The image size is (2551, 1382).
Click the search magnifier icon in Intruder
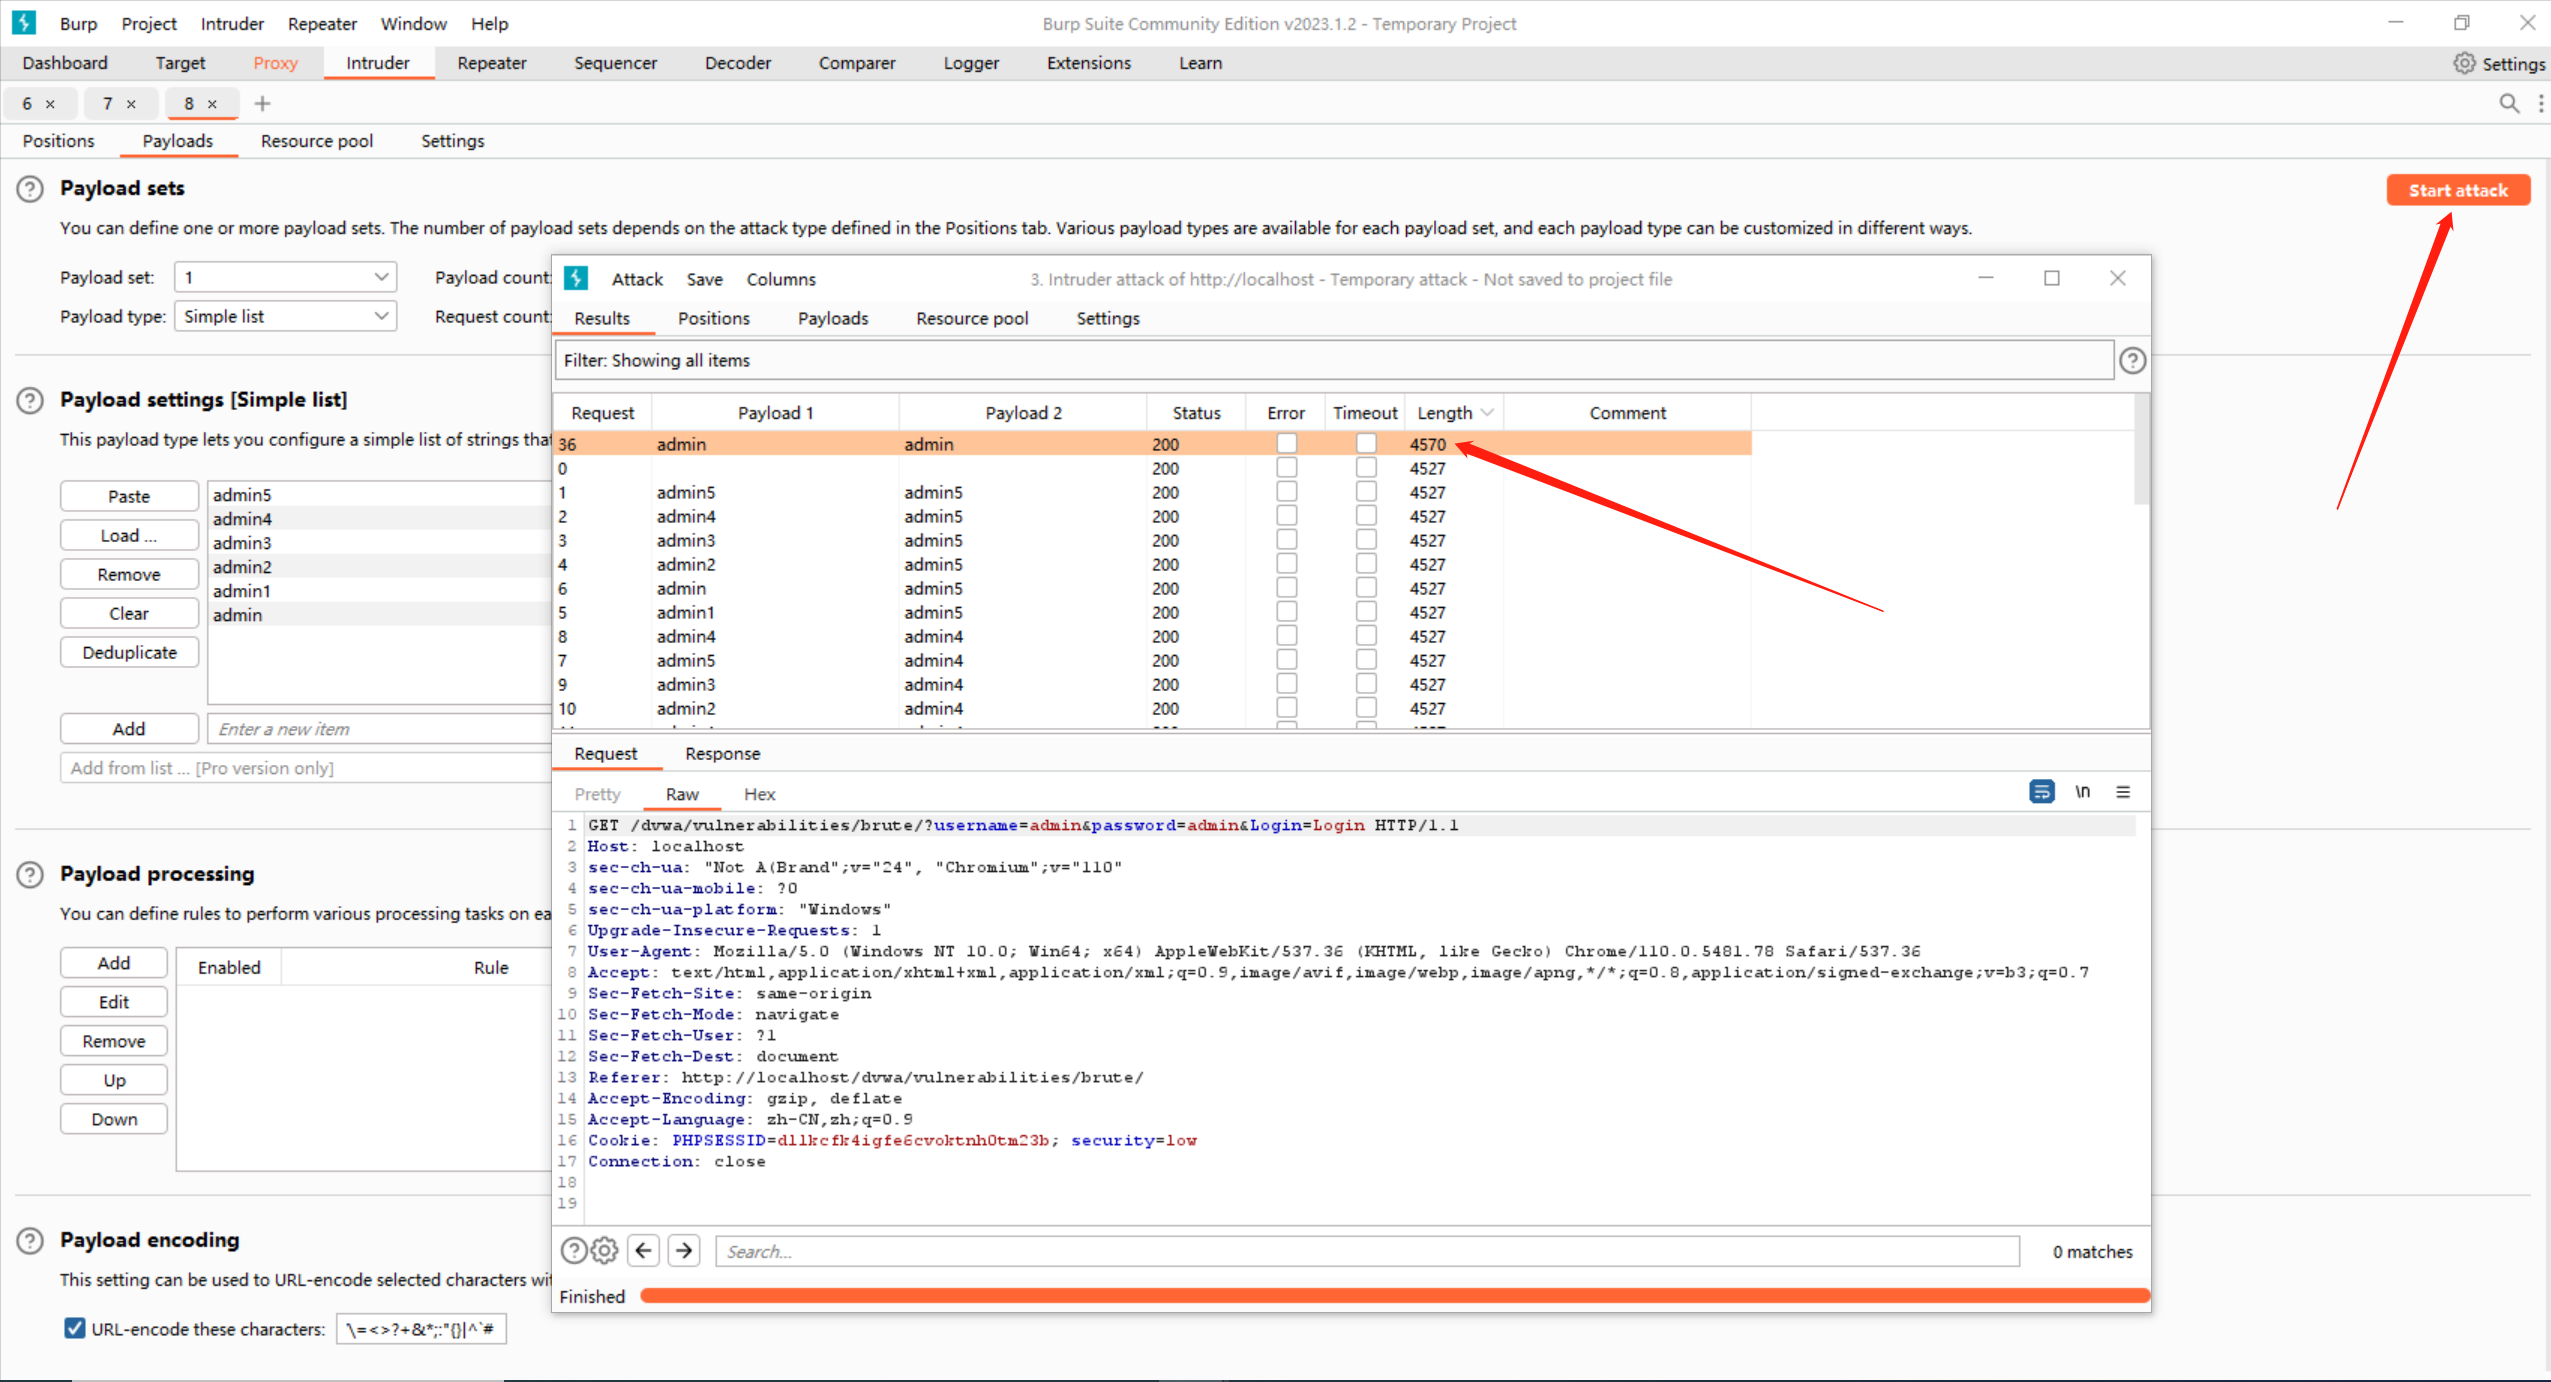click(x=2508, y=103)
